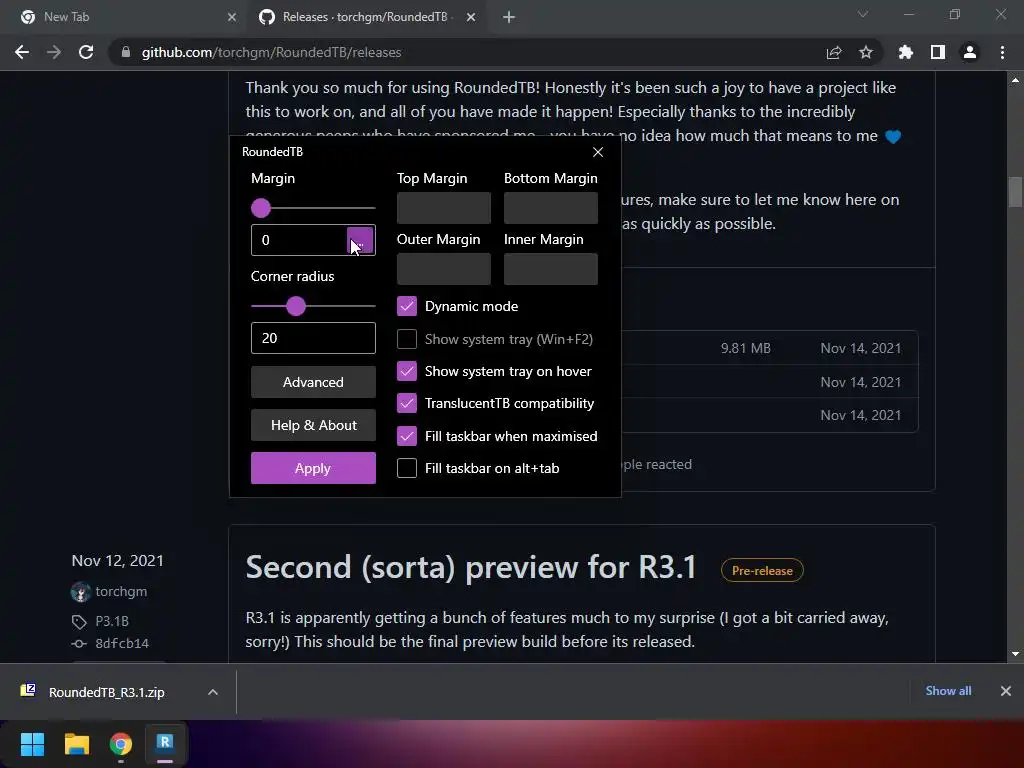This screenshot has height=768, width=1024.
Task: Click the page vertical scrollbar thumb
Action: point(1015,192)
